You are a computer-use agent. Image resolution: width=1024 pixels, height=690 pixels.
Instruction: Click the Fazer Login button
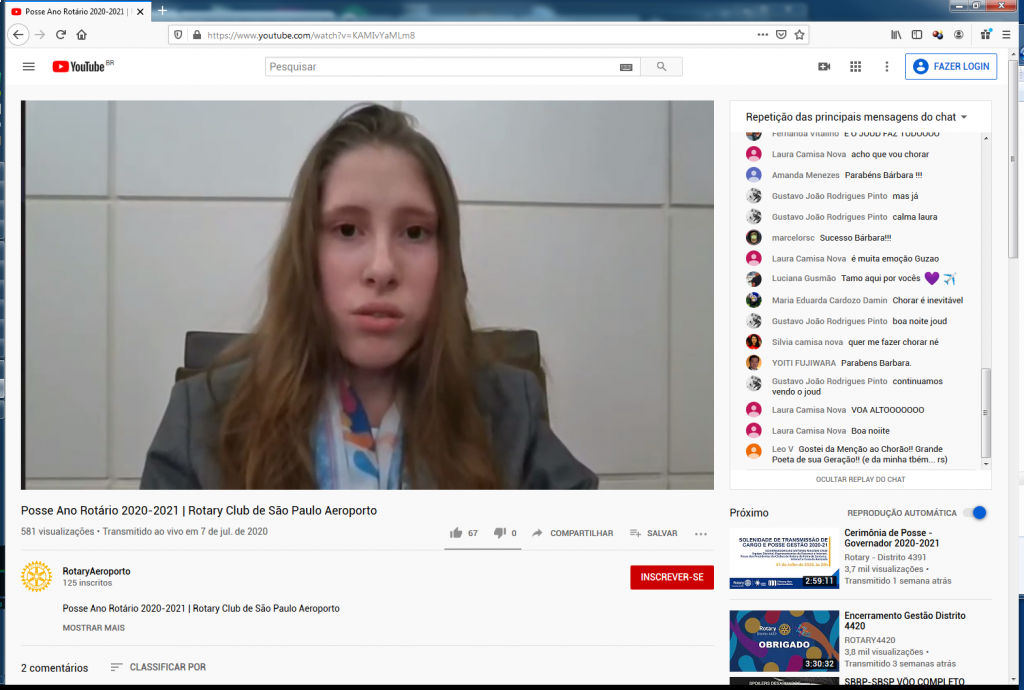pos(950,67)
